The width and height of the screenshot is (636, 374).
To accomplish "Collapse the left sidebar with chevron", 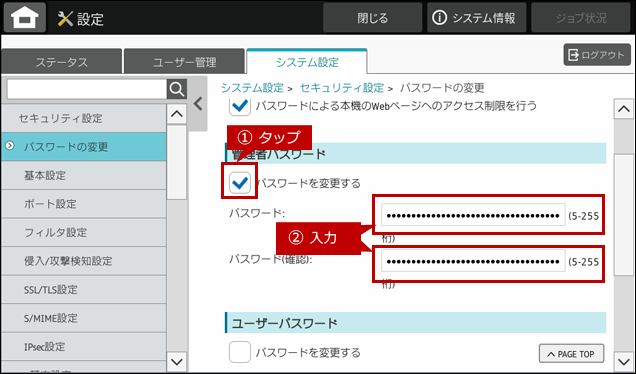I will coord(198,104).
